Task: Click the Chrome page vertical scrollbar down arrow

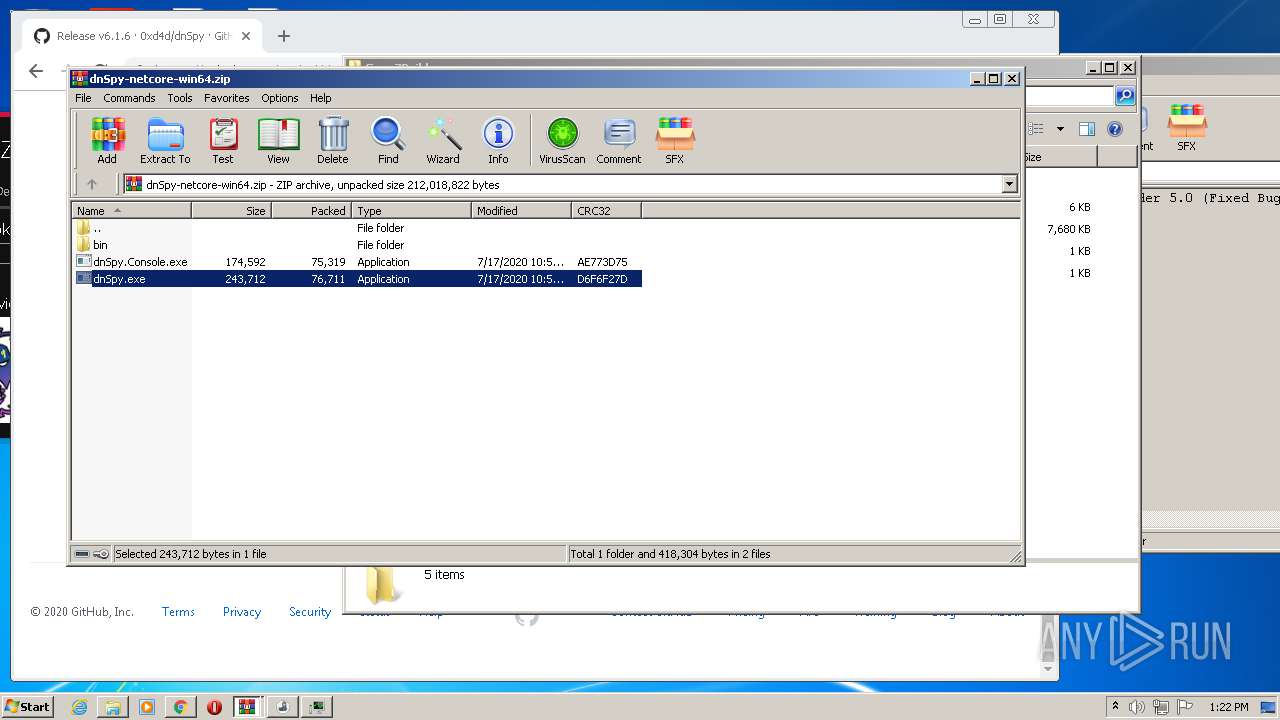Action: [x=1048, y=670]
